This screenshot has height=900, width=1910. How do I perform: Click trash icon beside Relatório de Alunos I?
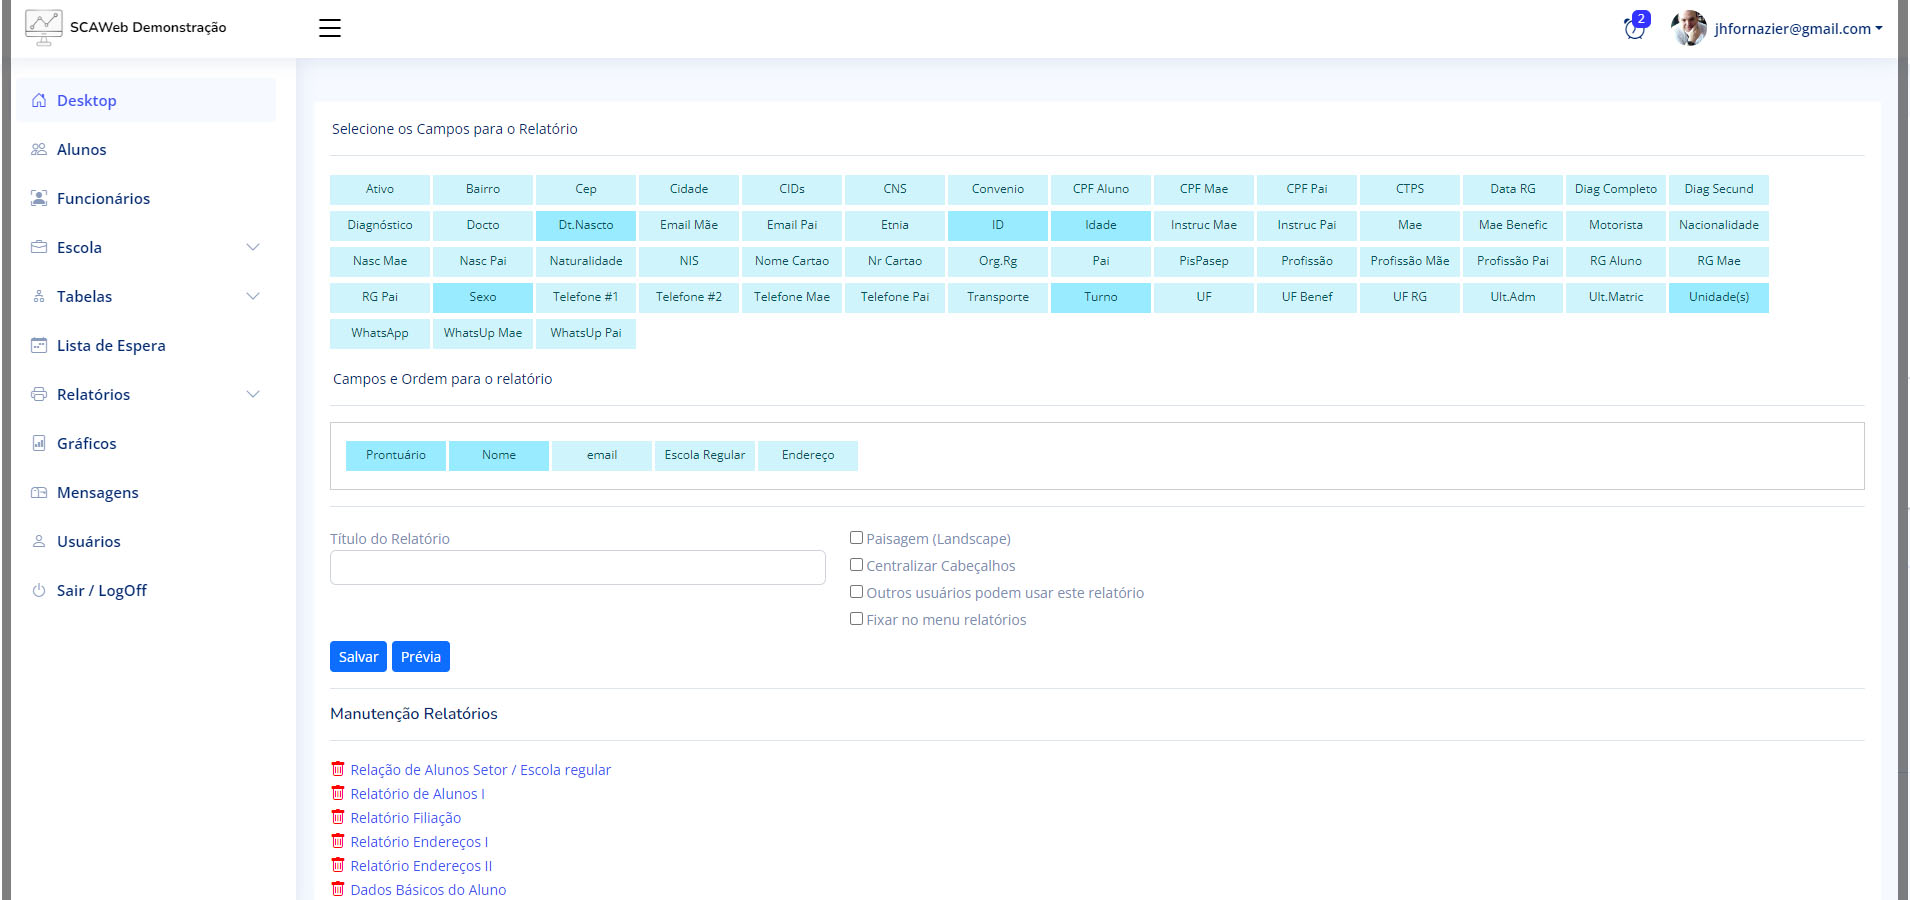(x=338, y=793)
